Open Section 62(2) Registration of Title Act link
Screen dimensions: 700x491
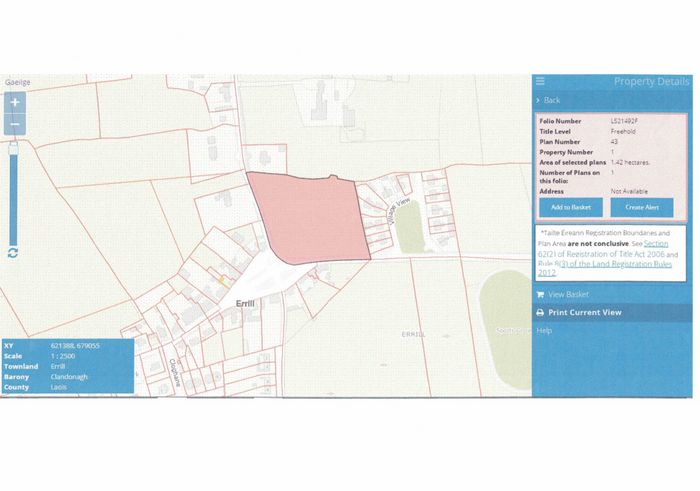pyautogui.click(x=603, y=249)
